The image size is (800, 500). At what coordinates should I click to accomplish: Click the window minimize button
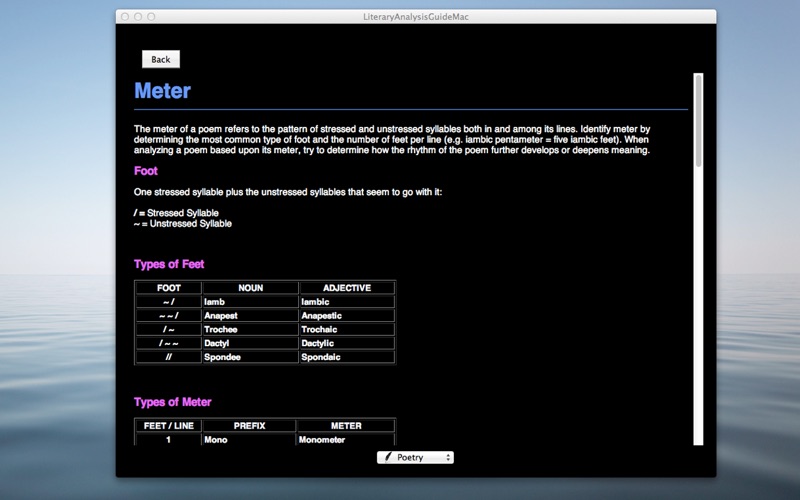pyautogui.click(x=138, y=17)
